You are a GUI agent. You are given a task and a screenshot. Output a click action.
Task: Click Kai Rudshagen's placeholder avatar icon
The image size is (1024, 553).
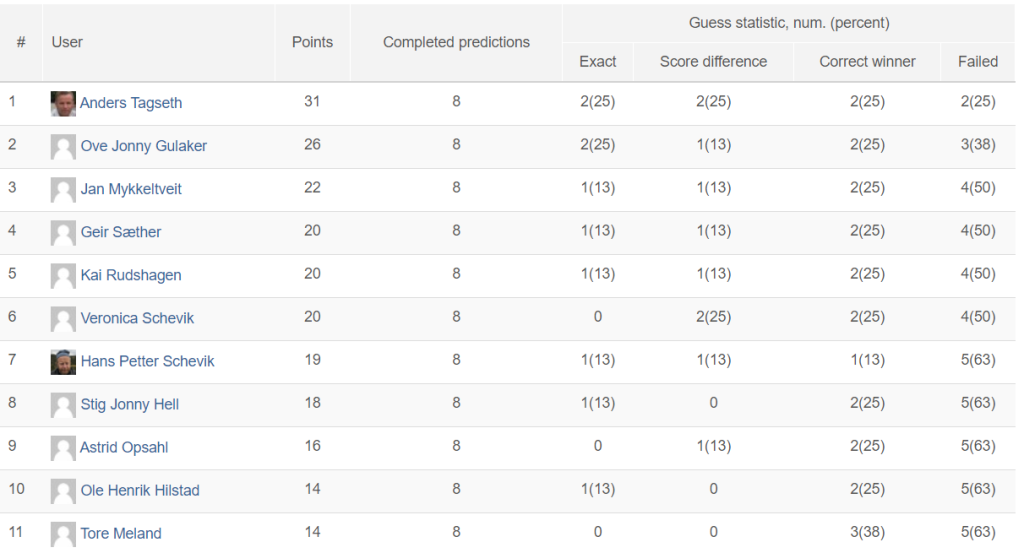(63, 276)
